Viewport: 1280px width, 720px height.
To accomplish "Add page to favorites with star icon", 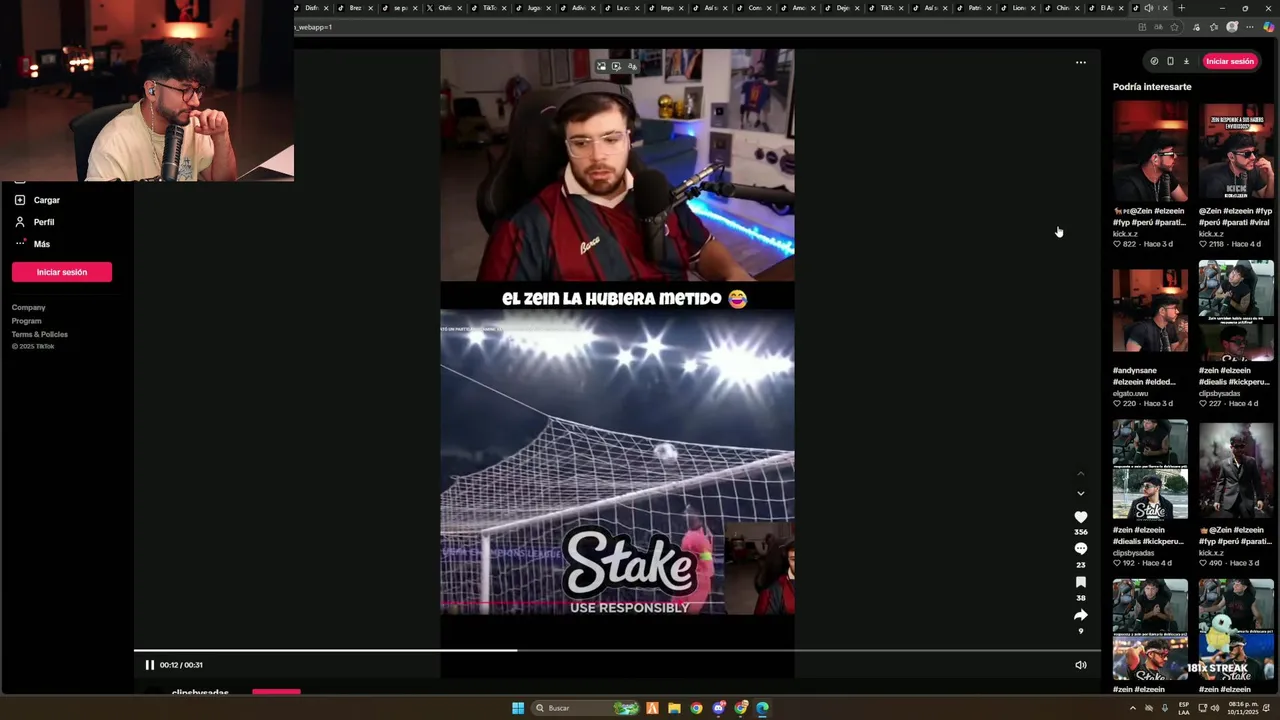I will (1174, 27).
